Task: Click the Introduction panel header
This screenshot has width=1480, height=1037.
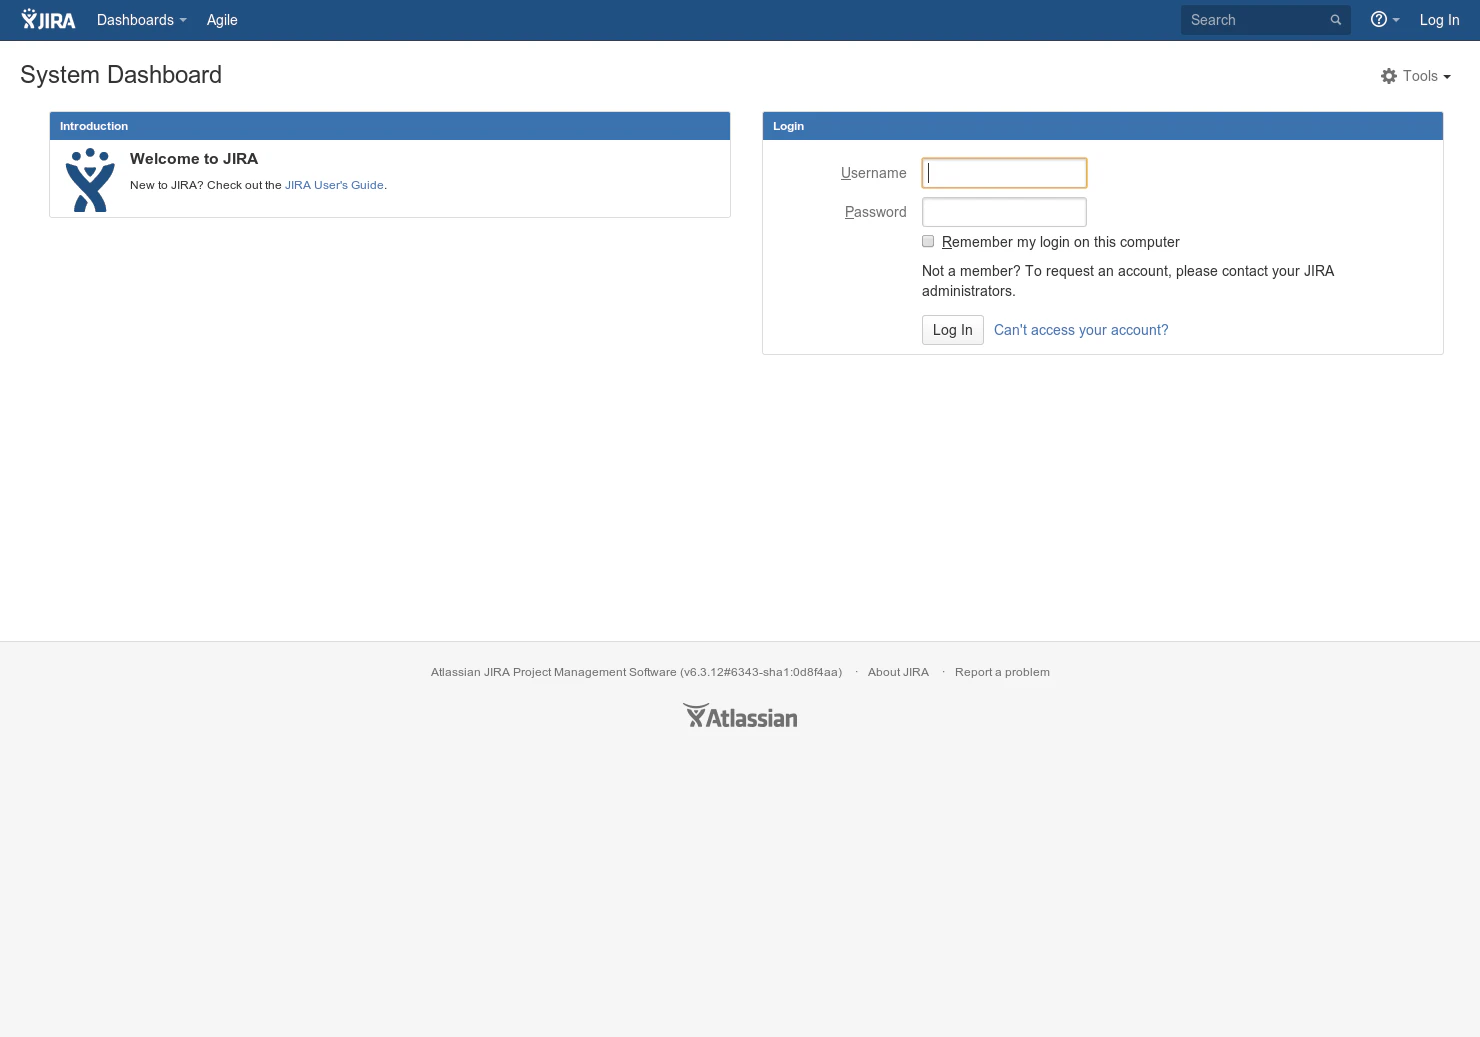Action: (390, 126)
